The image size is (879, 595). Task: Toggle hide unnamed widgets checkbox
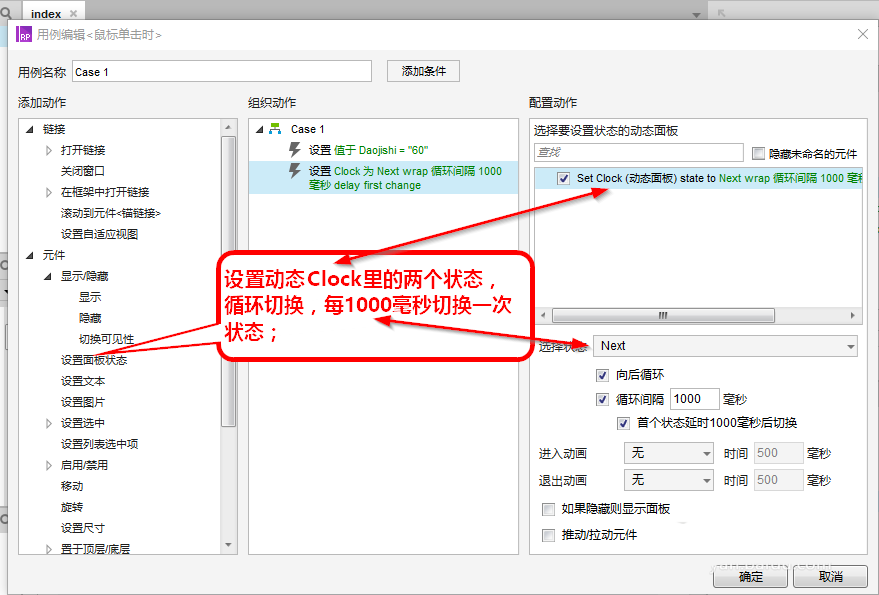point(758,153)
